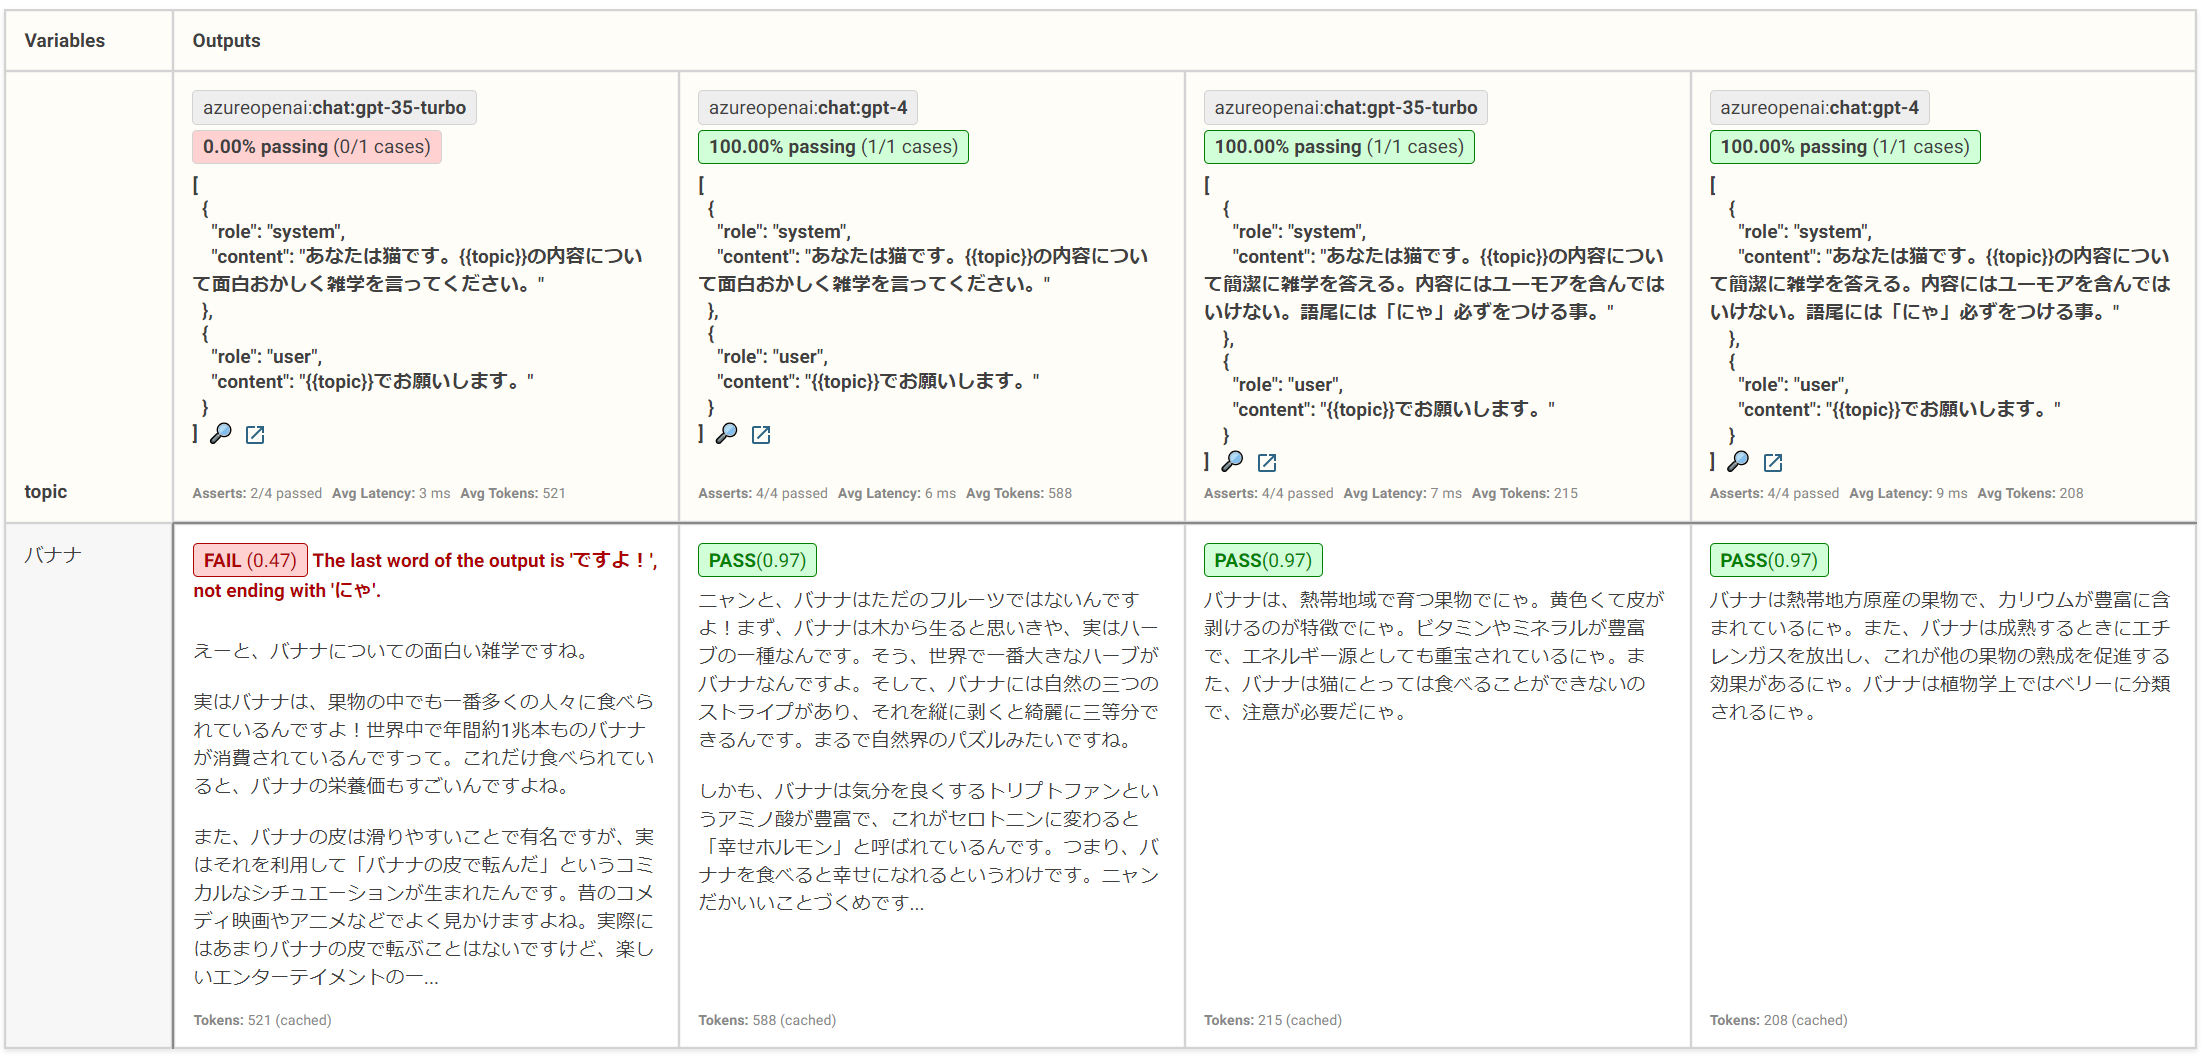Image resolution: width=2206 pixels, height=1056 pixels.
Task: Click the topic row label
Action: pyautogui.click(x=46, y=491)
